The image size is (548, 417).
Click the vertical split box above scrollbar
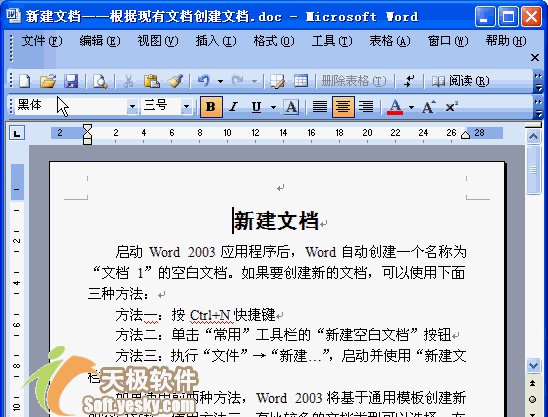[x=533, y=125]
